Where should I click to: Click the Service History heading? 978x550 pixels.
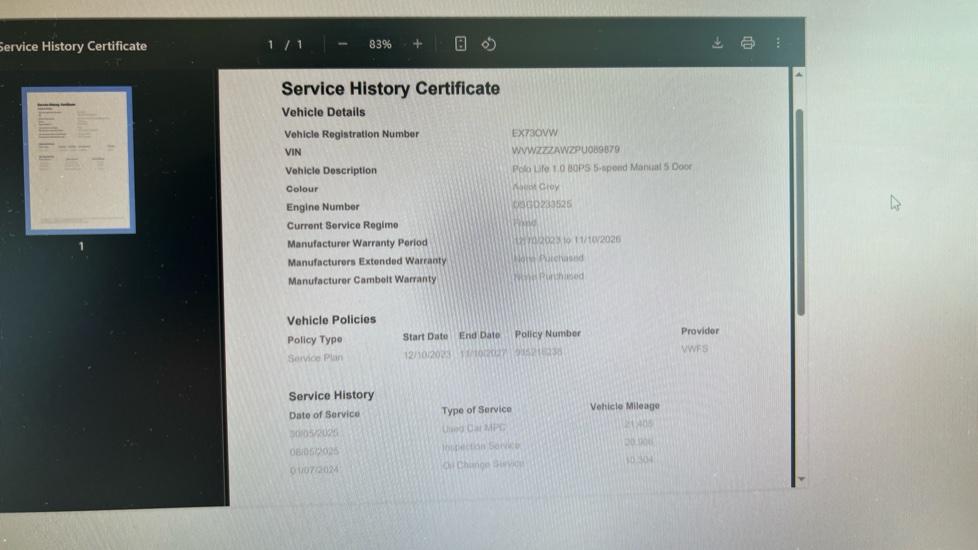331,395
